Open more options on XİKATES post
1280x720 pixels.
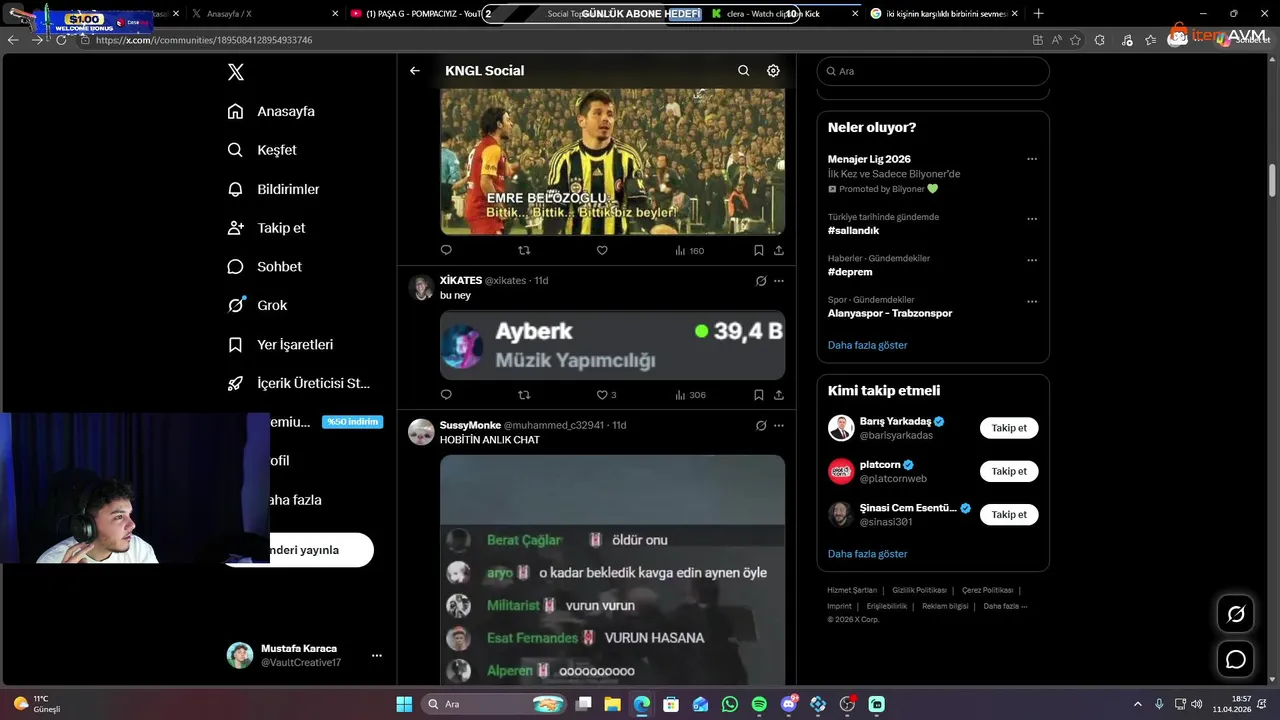(779, 281)
